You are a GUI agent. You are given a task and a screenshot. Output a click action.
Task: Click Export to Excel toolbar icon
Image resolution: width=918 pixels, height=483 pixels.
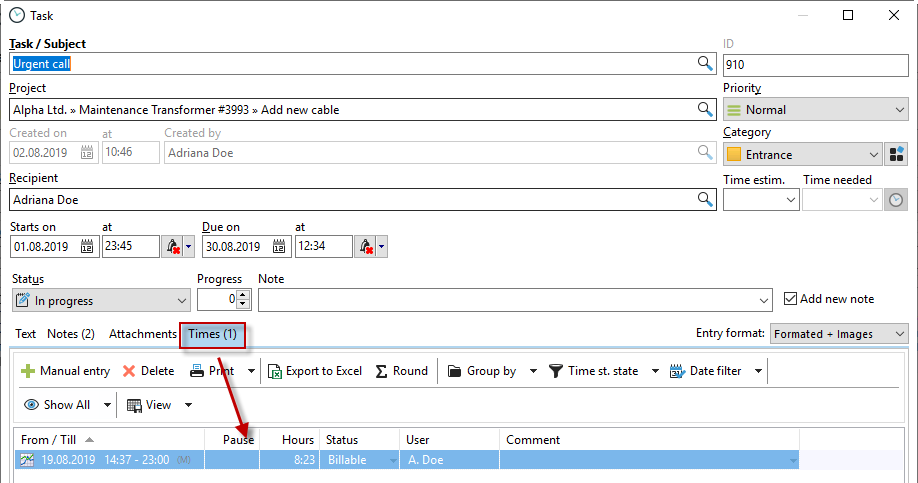tap(276, 371)
